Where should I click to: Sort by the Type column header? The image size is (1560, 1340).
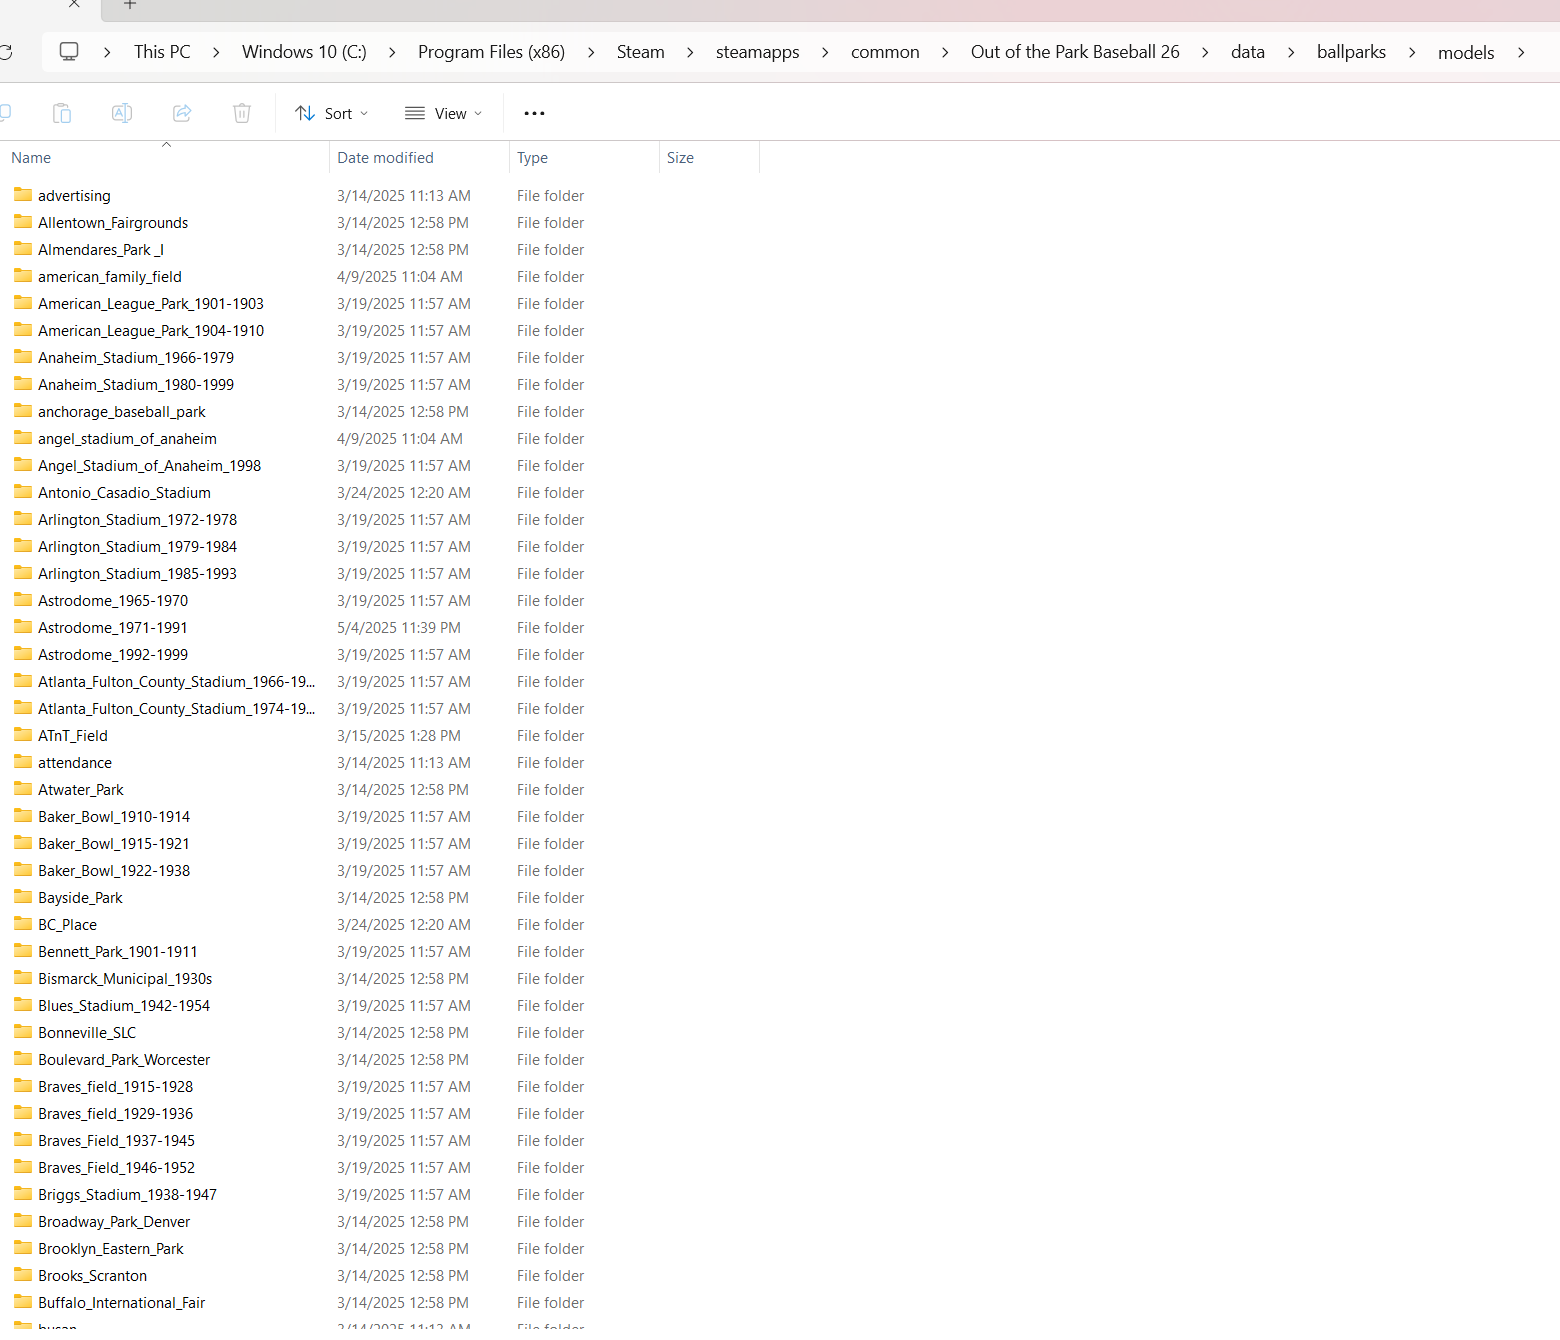pyautogui.click(x=532, y=158)
